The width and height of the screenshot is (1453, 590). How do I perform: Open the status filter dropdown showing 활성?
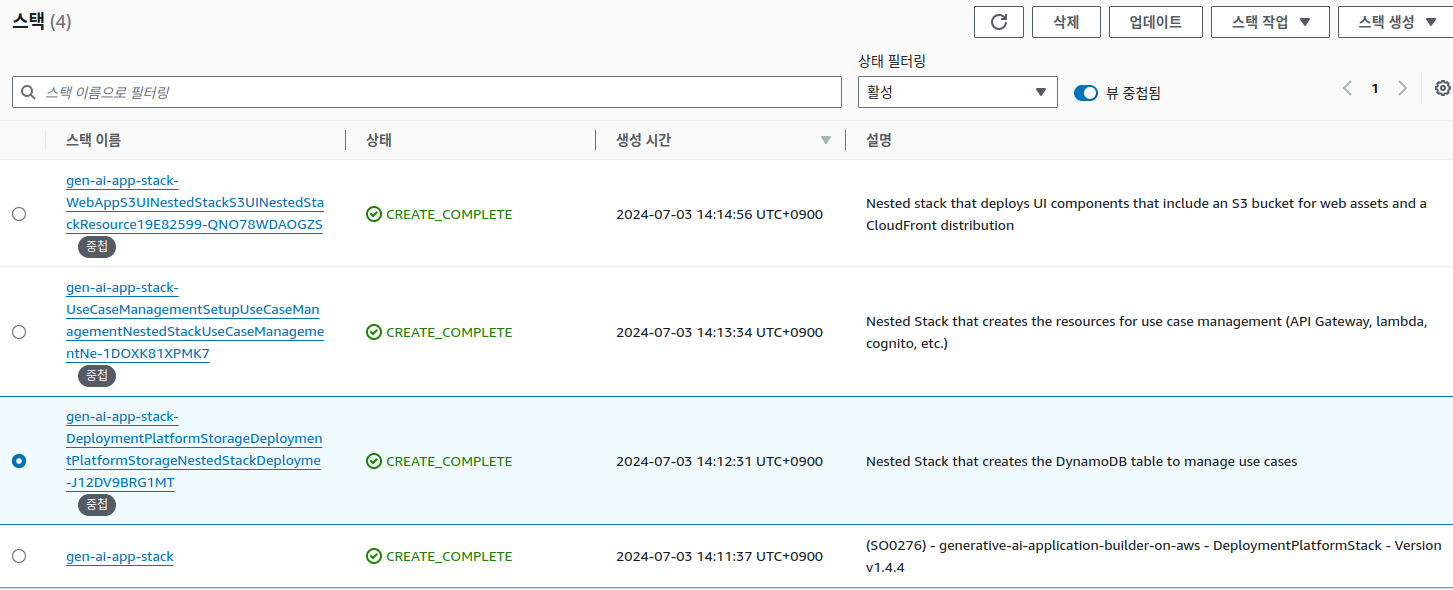click(x=957, y=92)
